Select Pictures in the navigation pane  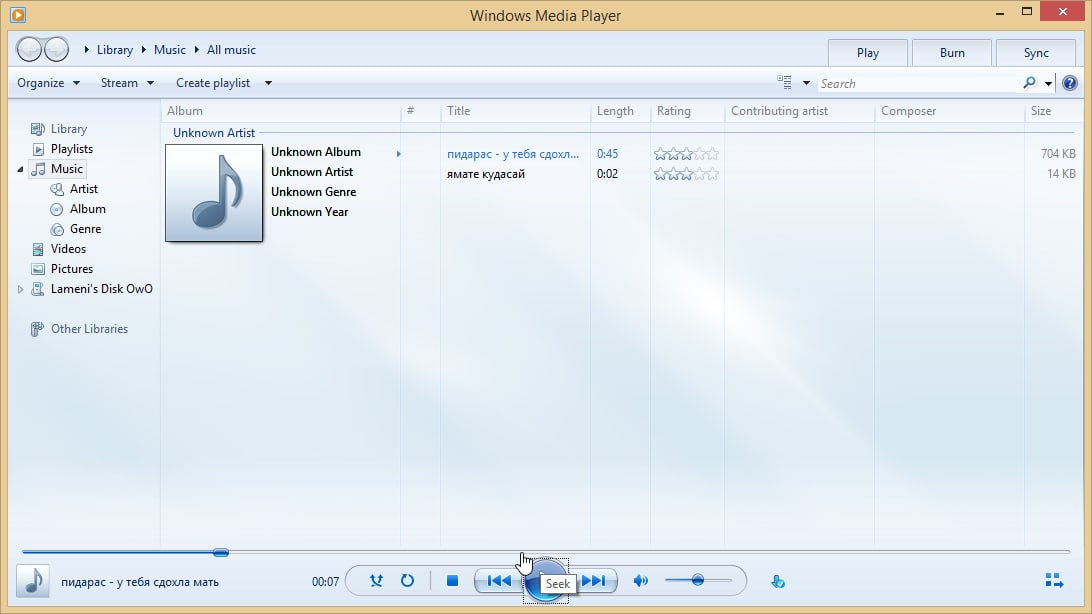click(x=71, y=269)
